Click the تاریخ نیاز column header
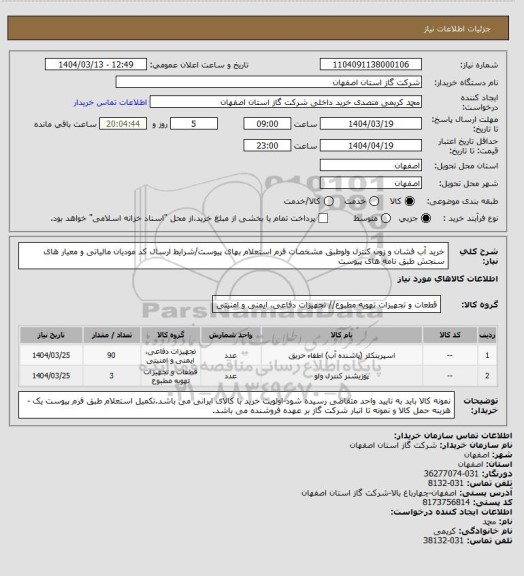Viewport: 524px width, 576px height. pyautogui.click(x=51, y=335)
